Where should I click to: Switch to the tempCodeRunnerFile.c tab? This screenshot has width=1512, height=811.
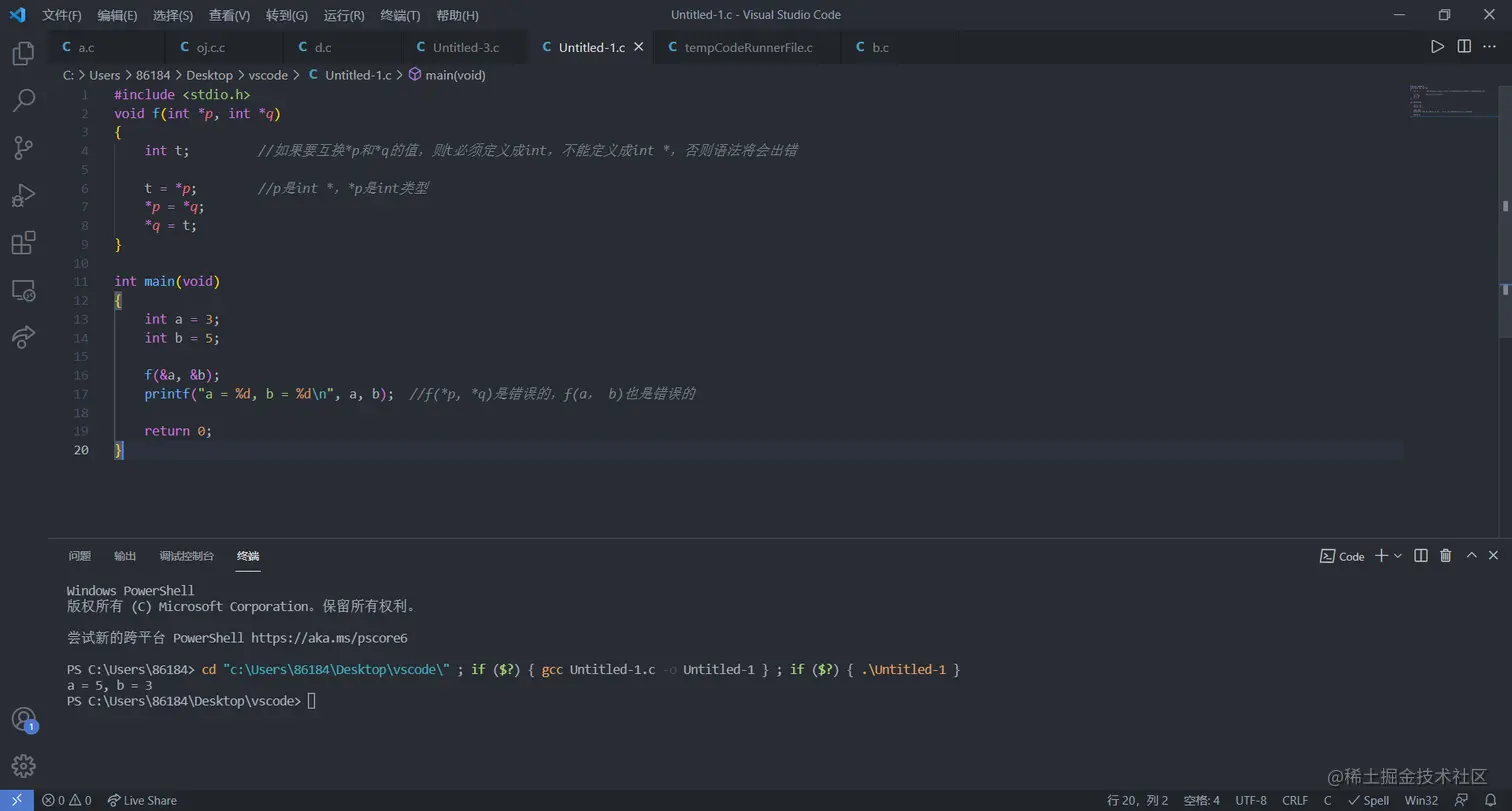746,47
